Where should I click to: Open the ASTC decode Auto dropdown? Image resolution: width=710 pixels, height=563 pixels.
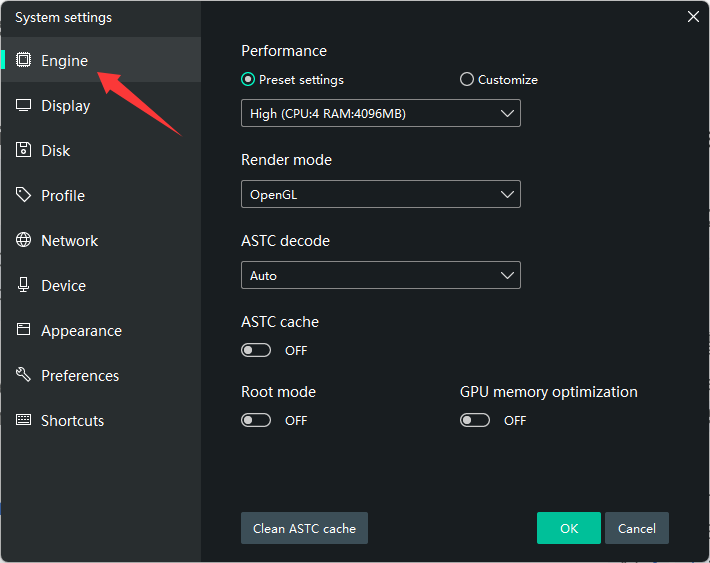click(x=380, y=275)
